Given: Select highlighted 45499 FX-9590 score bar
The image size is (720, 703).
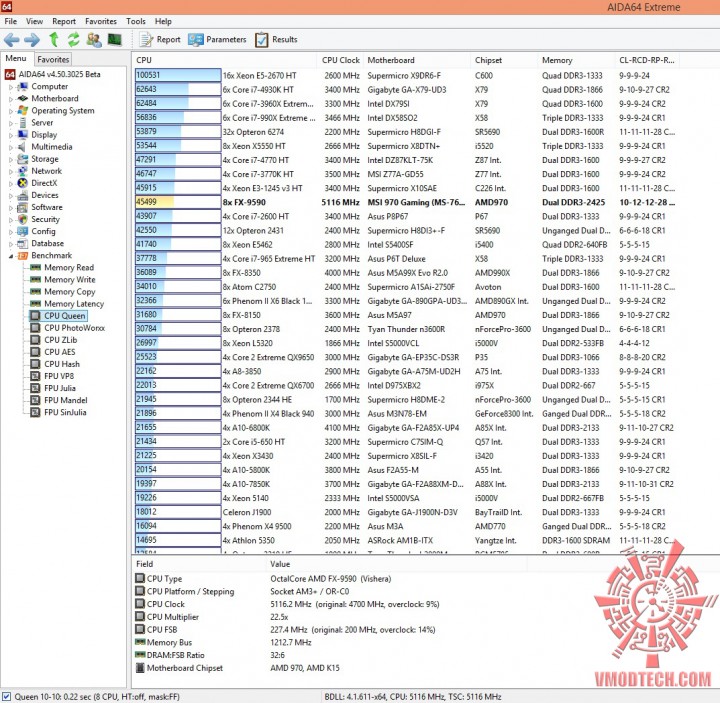Looking at the screenshot, I should point(178,202).
